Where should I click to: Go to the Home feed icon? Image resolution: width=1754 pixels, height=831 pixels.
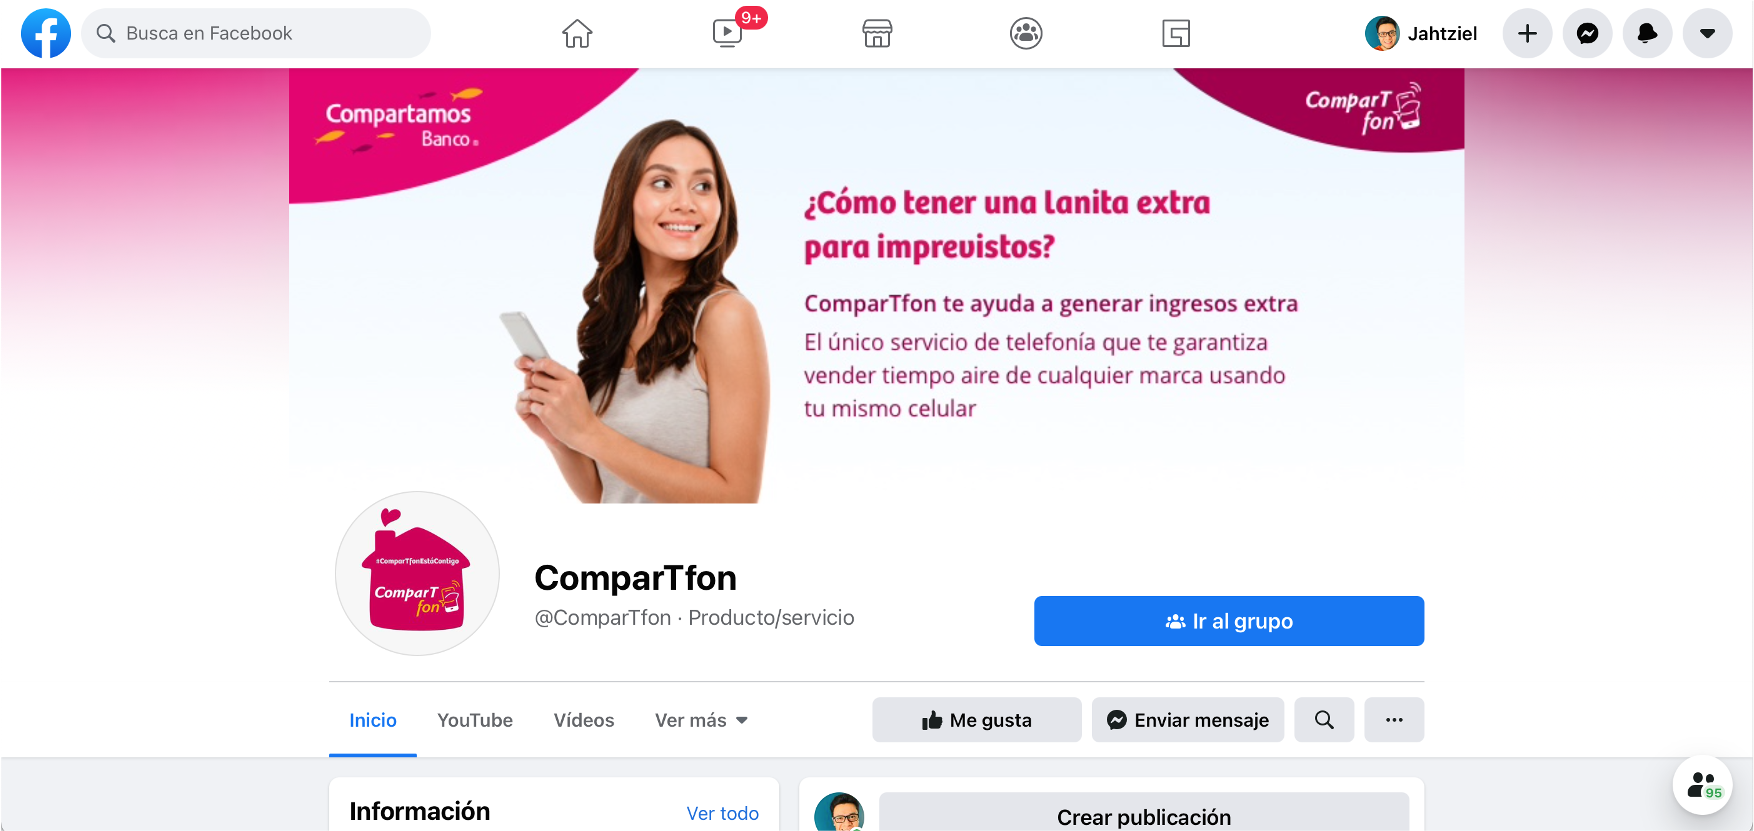tap(577, 33)
